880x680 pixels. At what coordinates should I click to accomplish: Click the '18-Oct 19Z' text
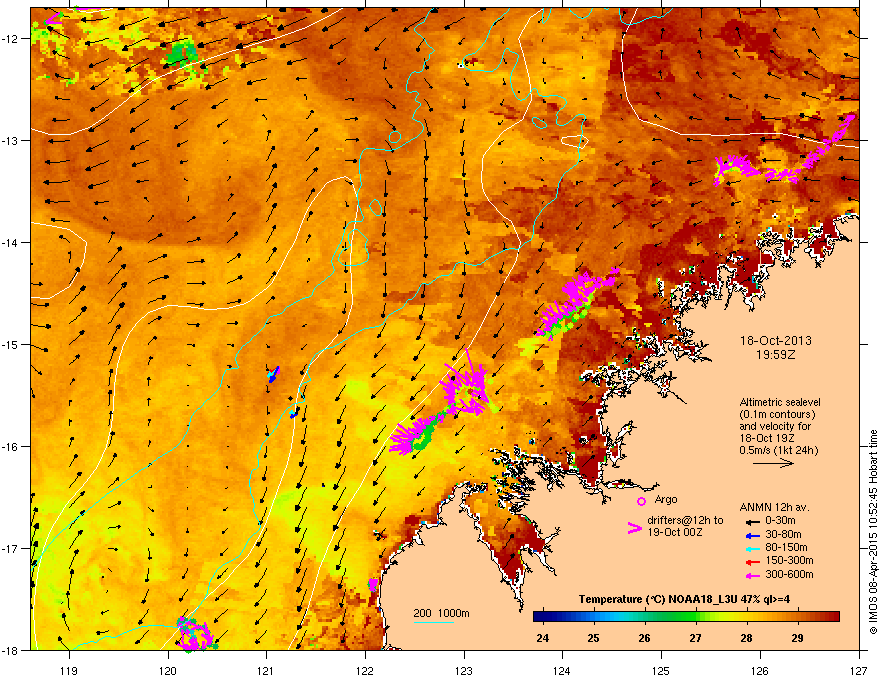click(767, 438)
